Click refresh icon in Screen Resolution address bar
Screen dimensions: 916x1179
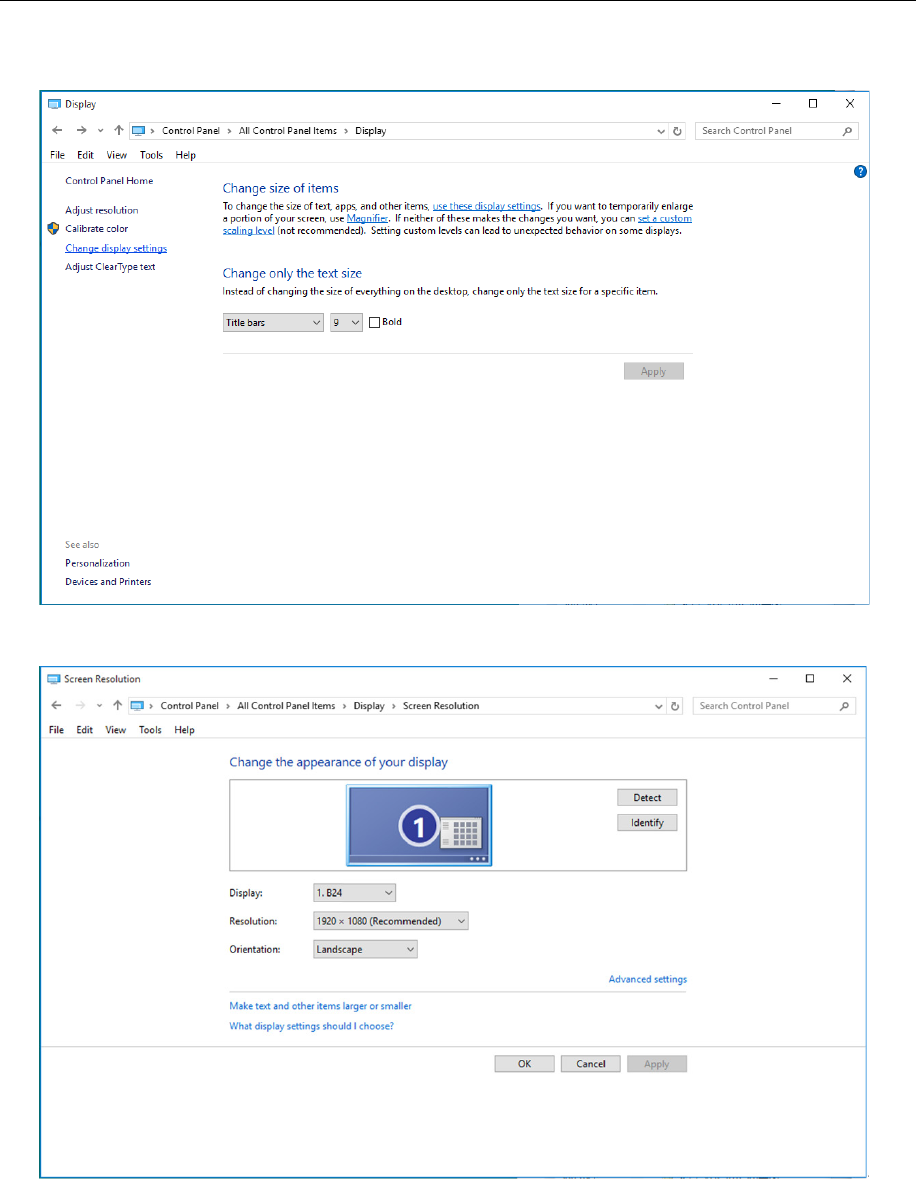[x=675, y=706]
